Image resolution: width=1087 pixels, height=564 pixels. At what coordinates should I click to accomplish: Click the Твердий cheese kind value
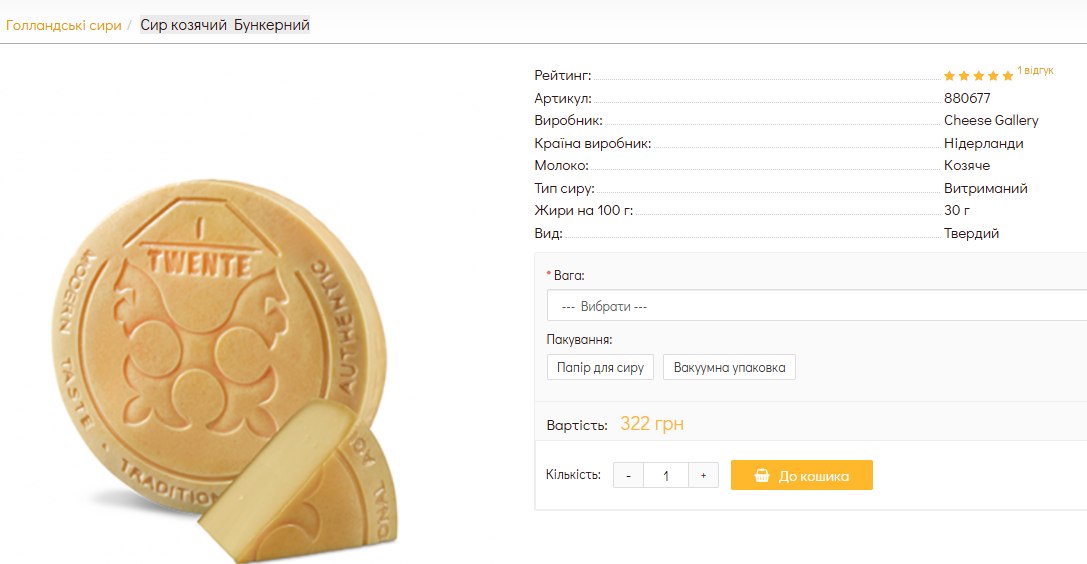(971, 233)
